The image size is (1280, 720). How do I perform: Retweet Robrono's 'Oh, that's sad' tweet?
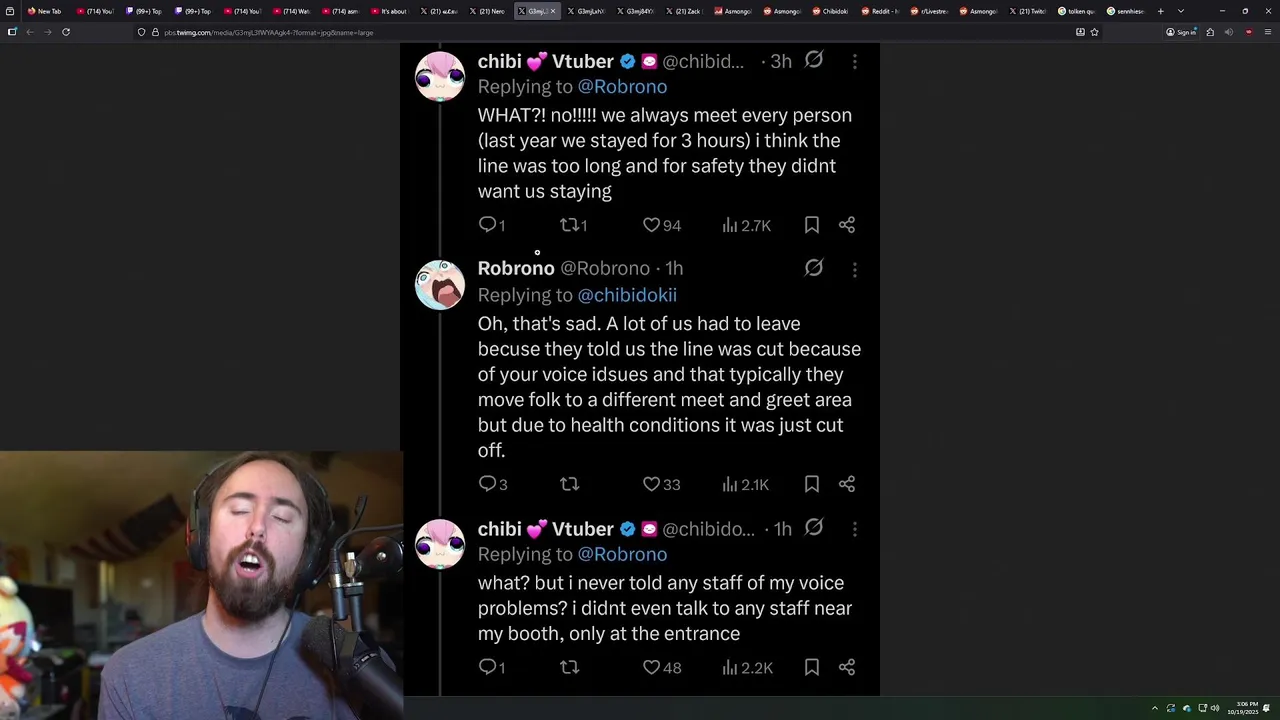[570, 484]
